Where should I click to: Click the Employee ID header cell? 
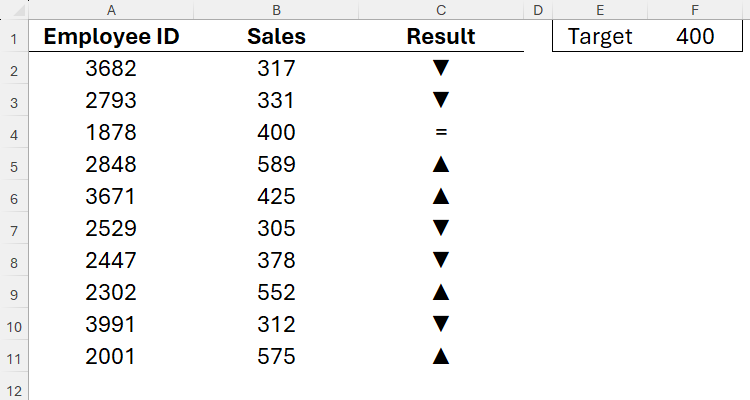[111, 37]
